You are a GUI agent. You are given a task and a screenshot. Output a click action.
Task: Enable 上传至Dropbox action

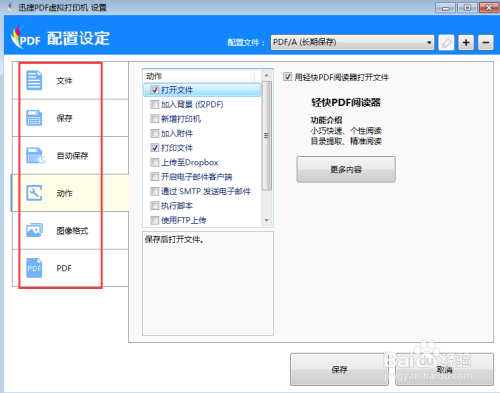(x=155, y=162)
